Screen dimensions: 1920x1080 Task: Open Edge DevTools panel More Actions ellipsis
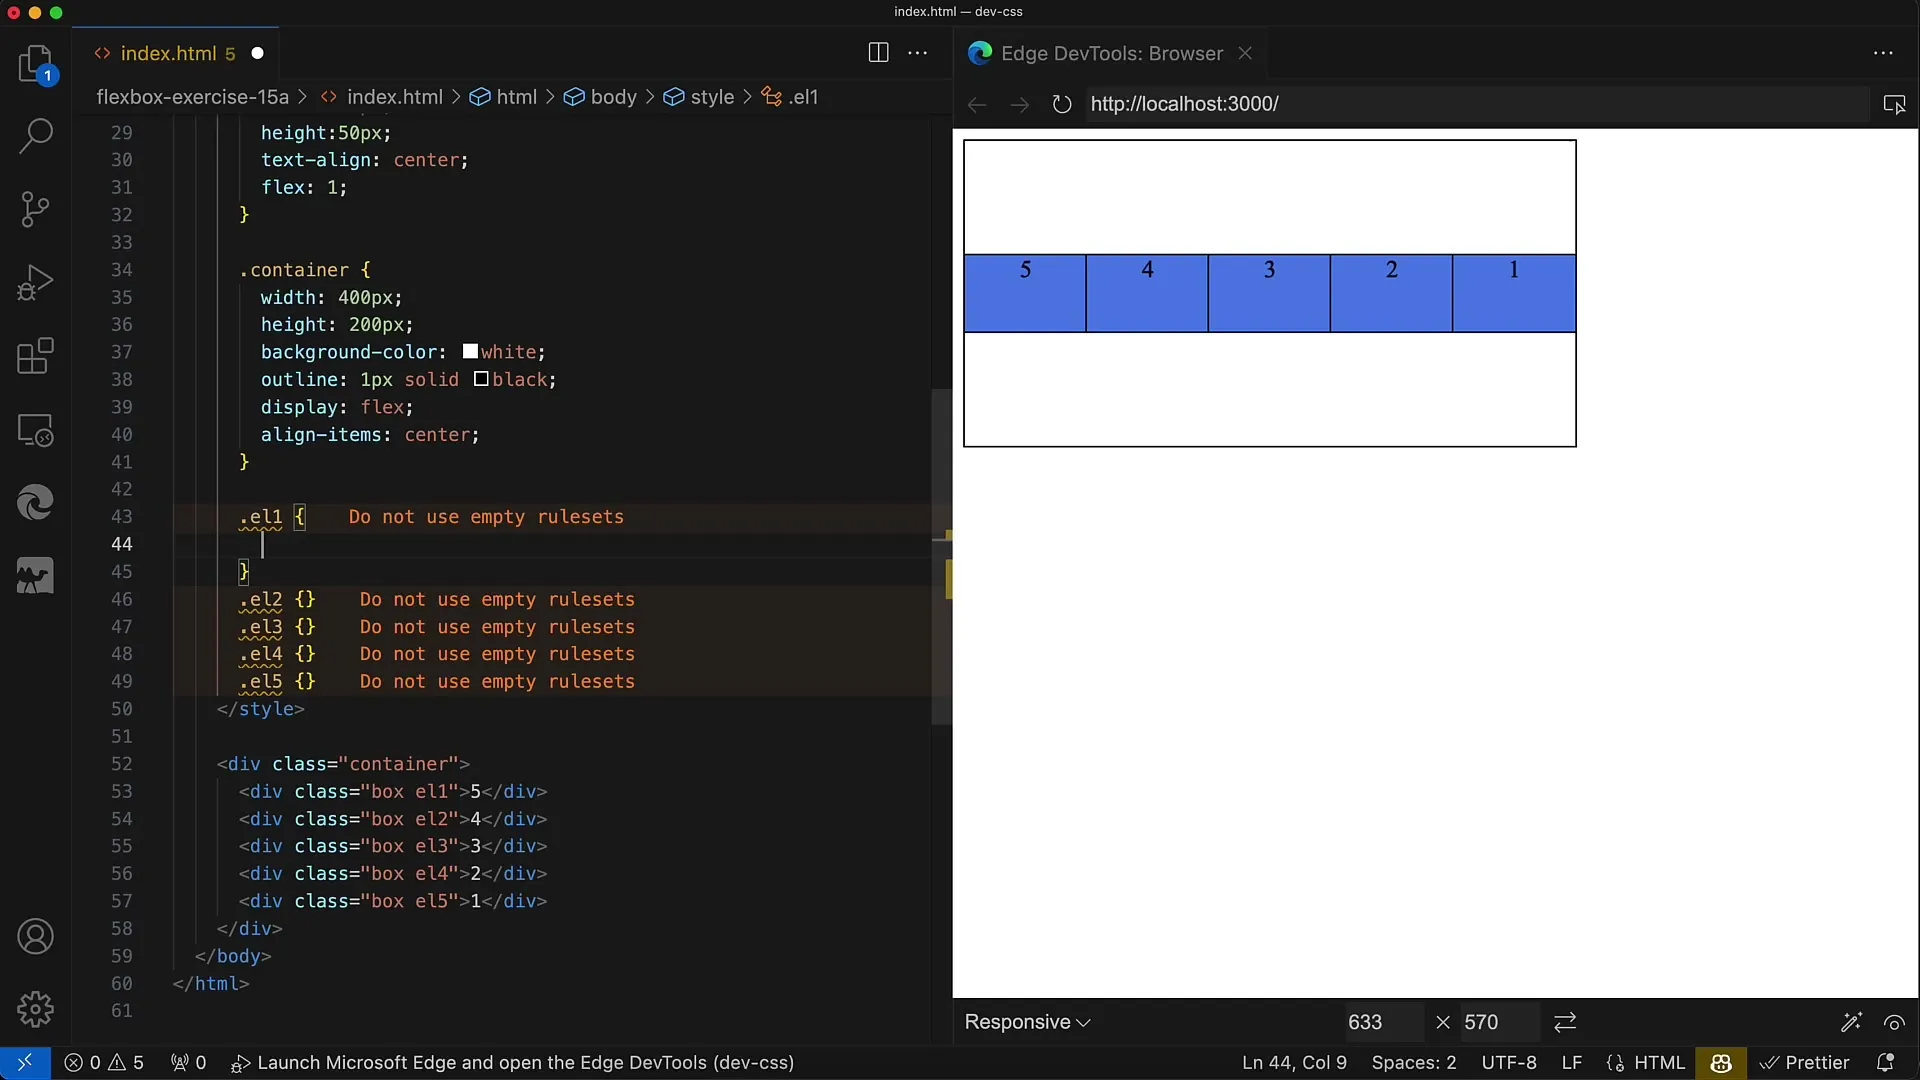(1883, 53)
